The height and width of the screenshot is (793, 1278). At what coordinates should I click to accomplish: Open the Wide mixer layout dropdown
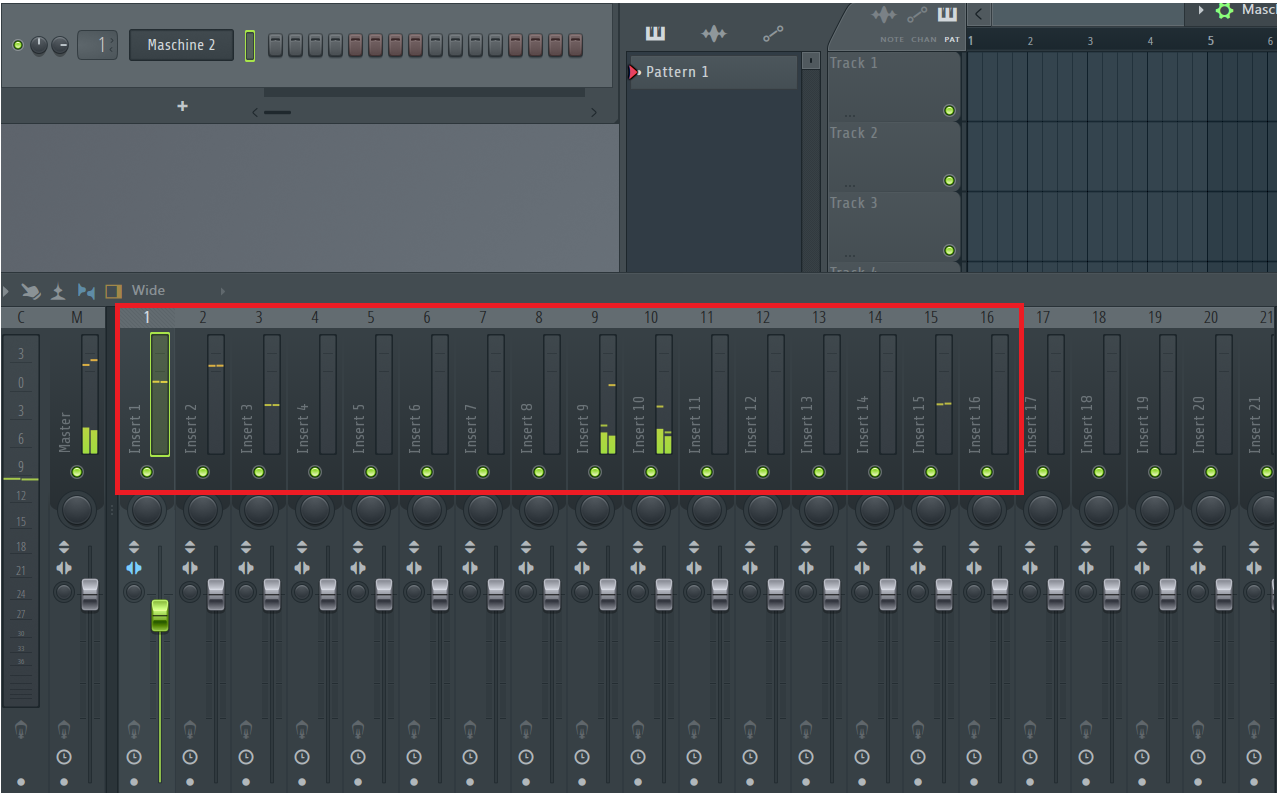pos(150,290)
